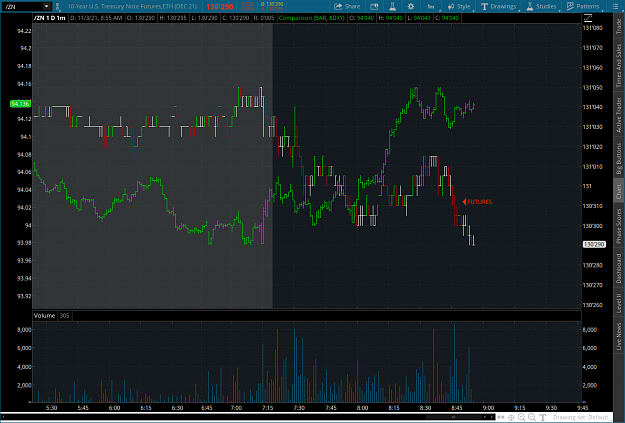Click the scroll right arrow
The width and height of the screenshot is (625, 423).
click(490, 417)
